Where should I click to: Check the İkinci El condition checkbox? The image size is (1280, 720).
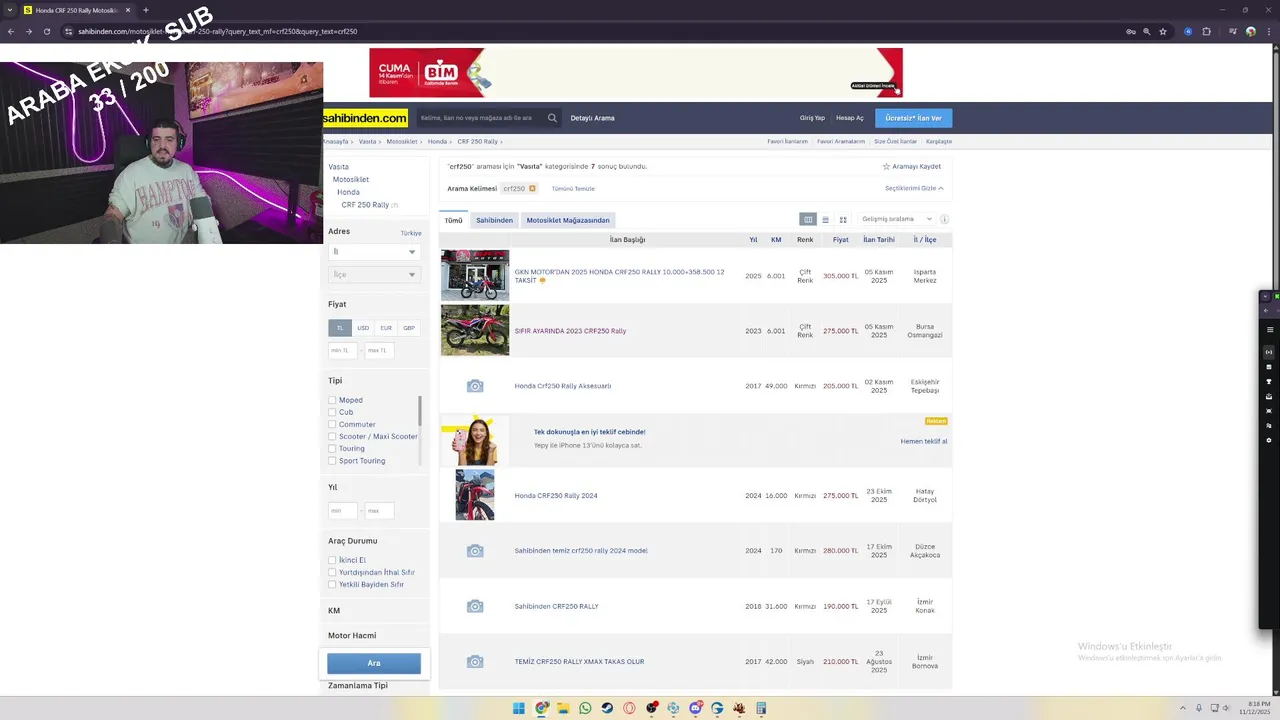pos(332,560)
